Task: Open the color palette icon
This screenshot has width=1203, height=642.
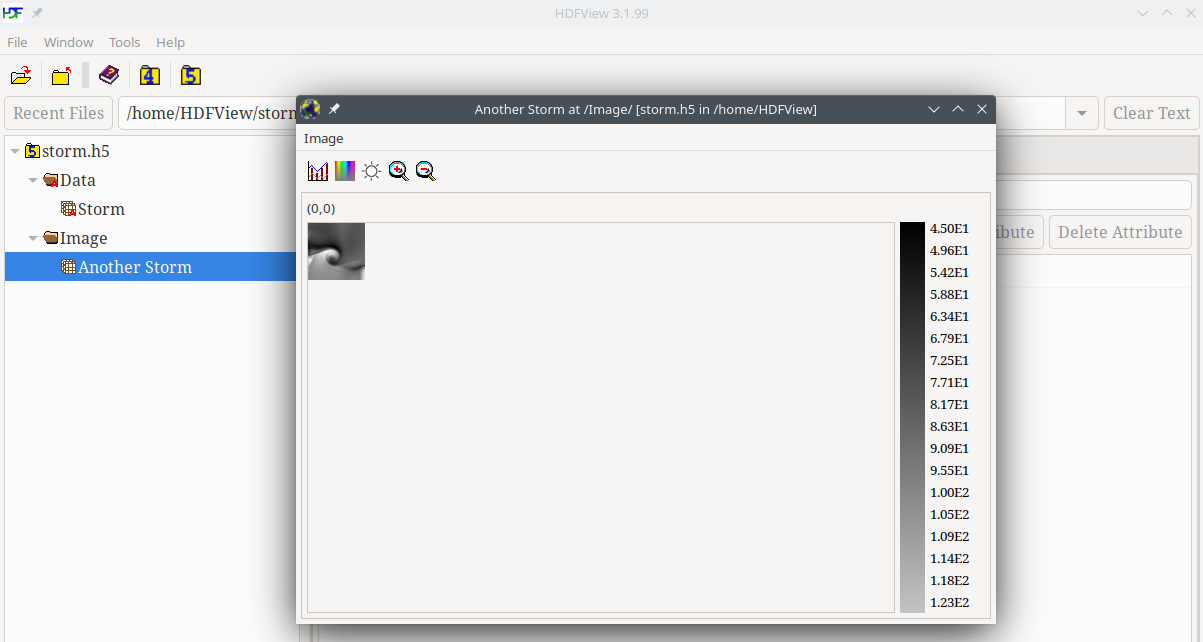Action: 345,171
